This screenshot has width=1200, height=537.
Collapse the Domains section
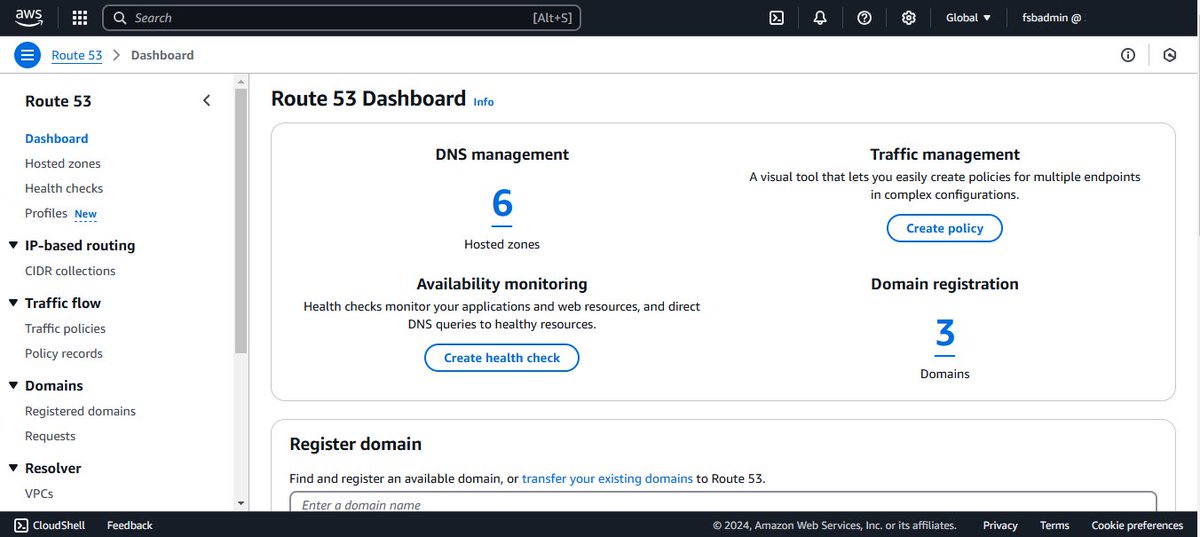(x=12, y=386)
